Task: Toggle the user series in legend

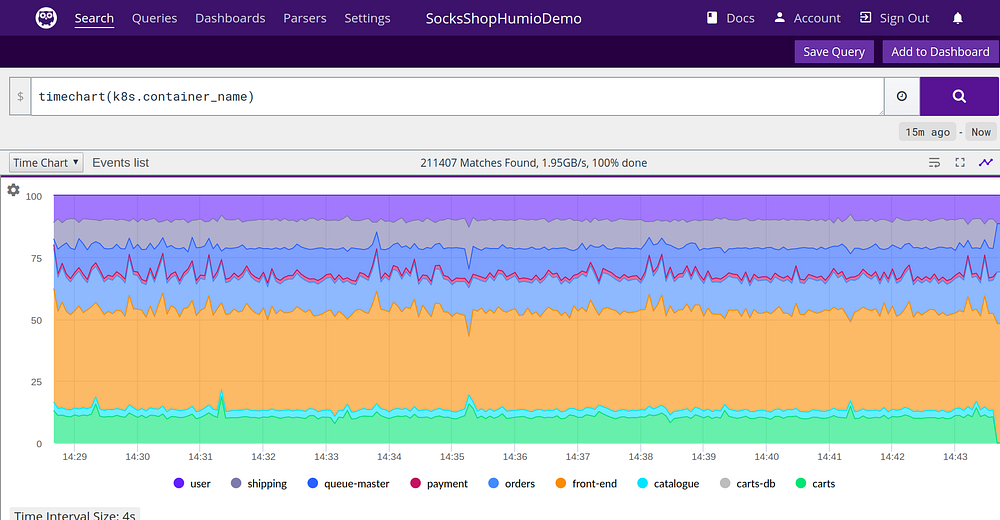Action: point(191,484)
